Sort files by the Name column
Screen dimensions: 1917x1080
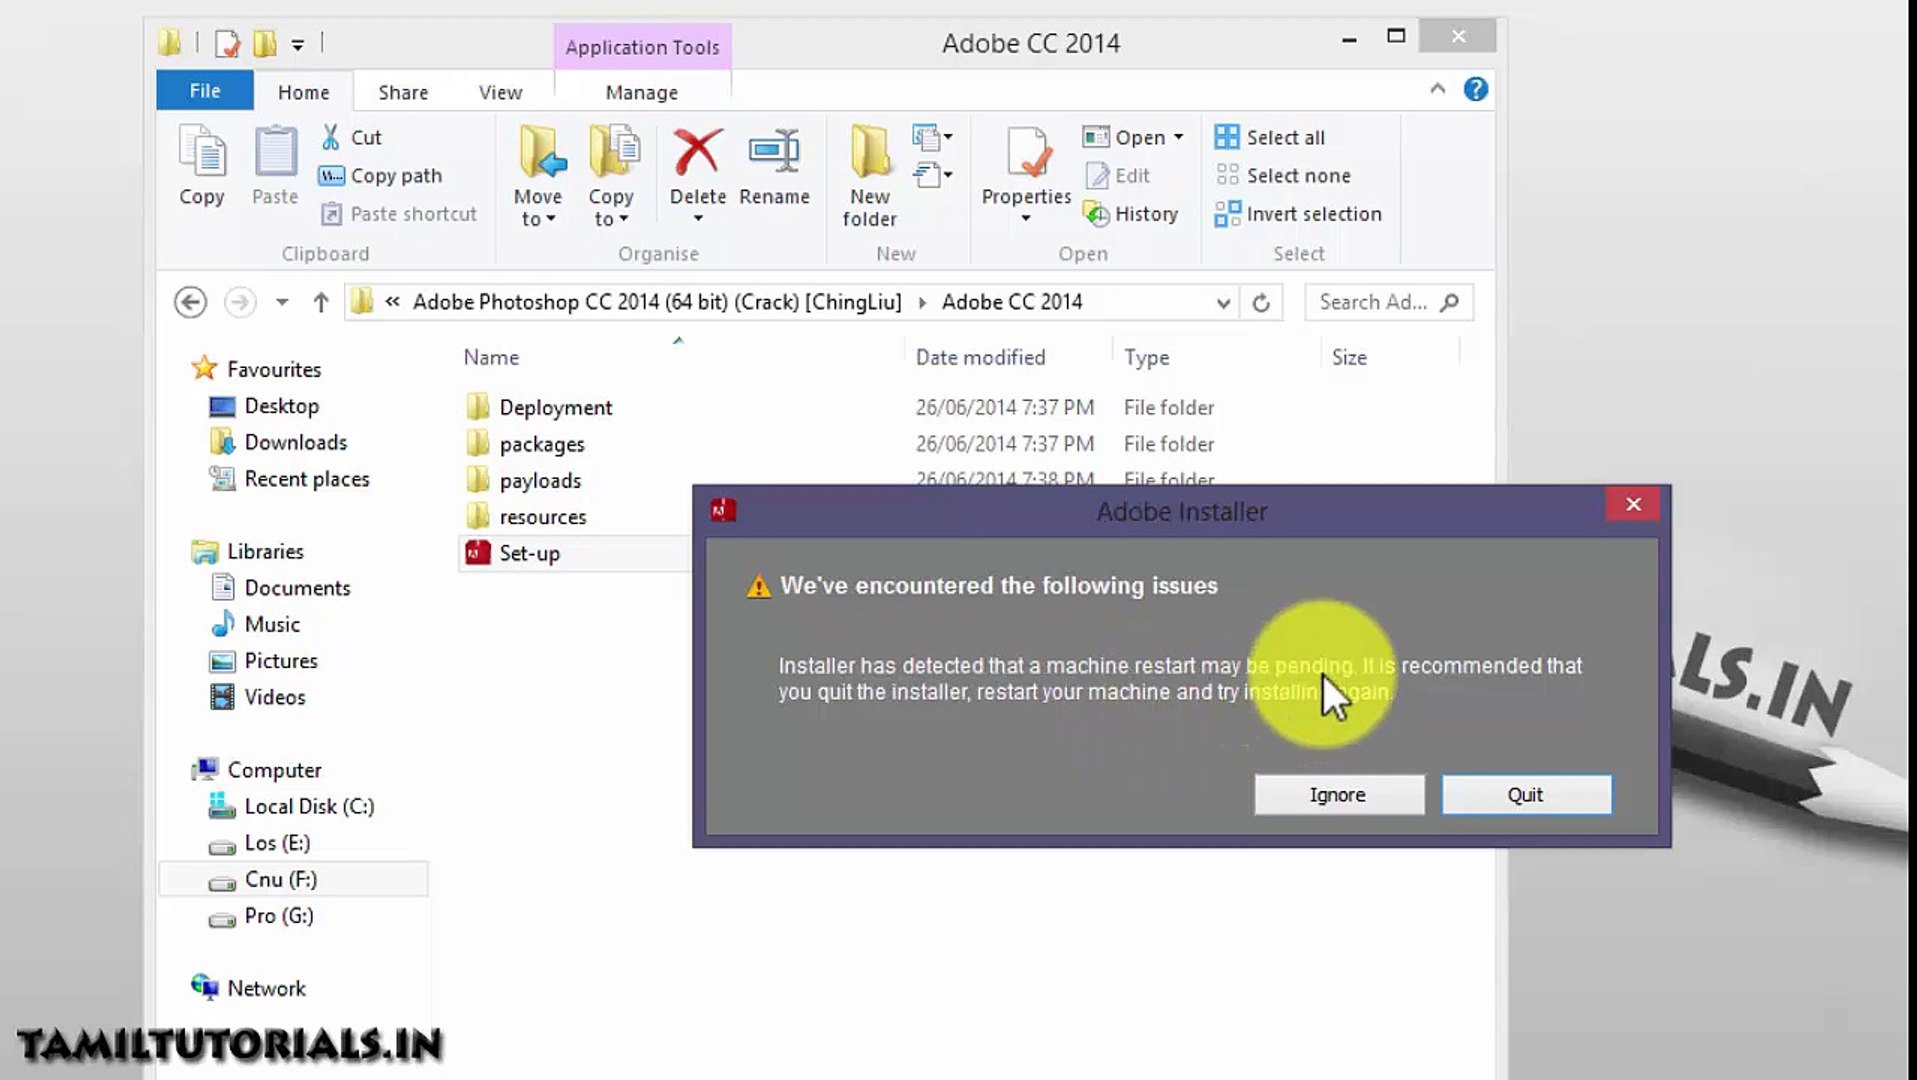tap(491, 357)
